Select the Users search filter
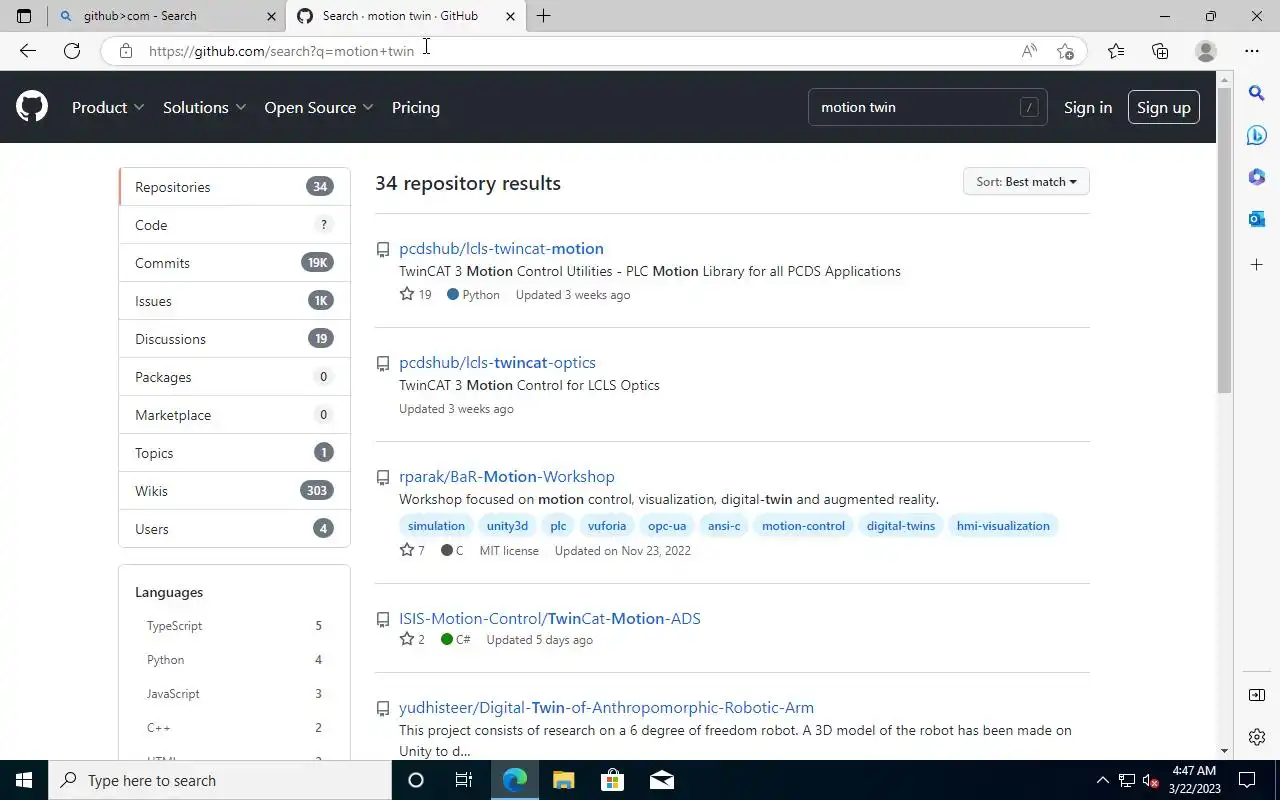Image resolution: width=1280 pixels, height=800 pixels. coord(234,529)
